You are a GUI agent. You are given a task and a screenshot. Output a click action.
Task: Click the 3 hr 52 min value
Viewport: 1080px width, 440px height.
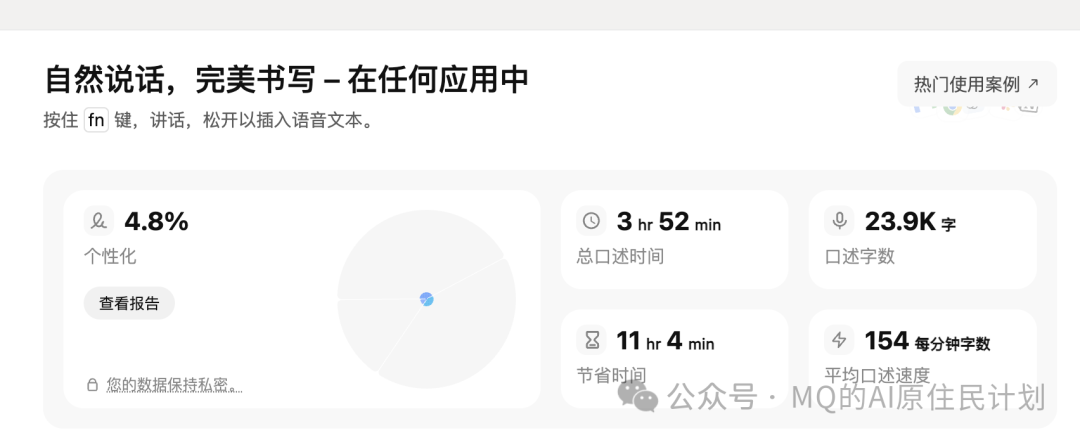668,222
